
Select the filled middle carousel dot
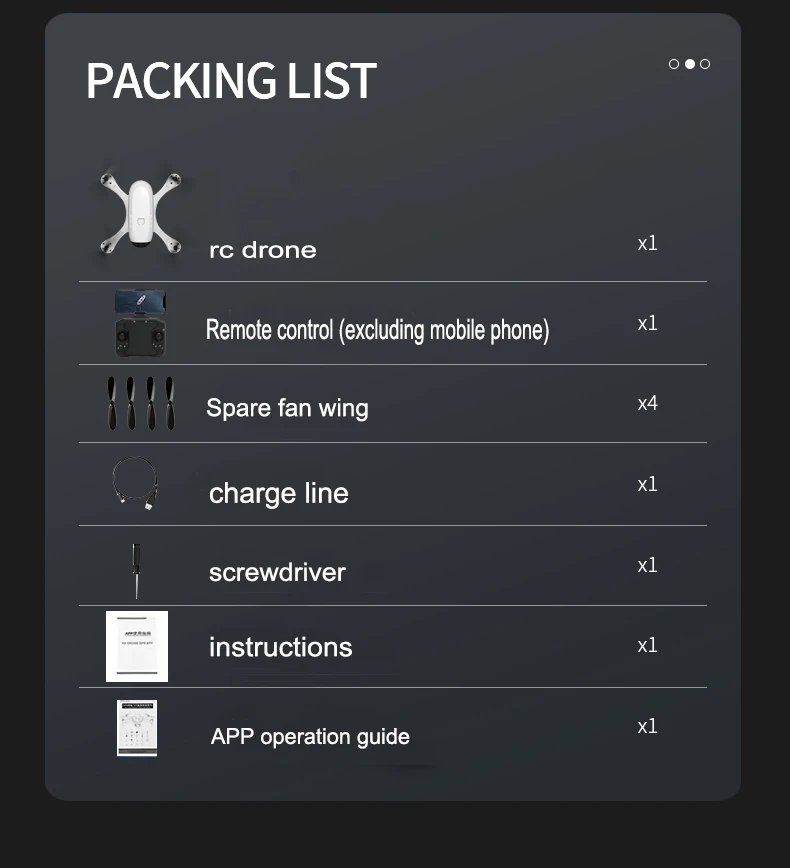pos(690,64)
